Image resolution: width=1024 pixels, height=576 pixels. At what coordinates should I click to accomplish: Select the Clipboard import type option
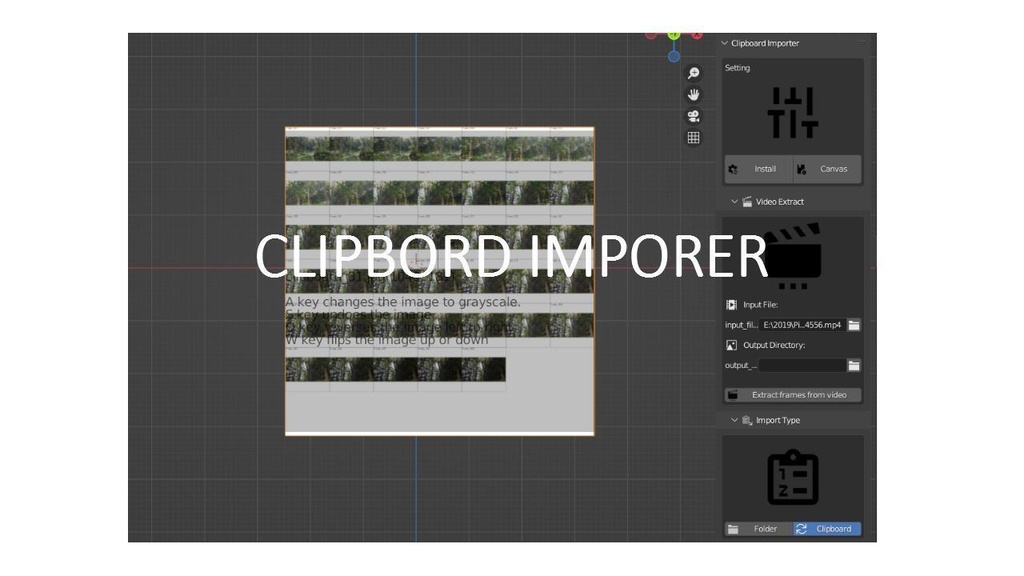(827, 529)
